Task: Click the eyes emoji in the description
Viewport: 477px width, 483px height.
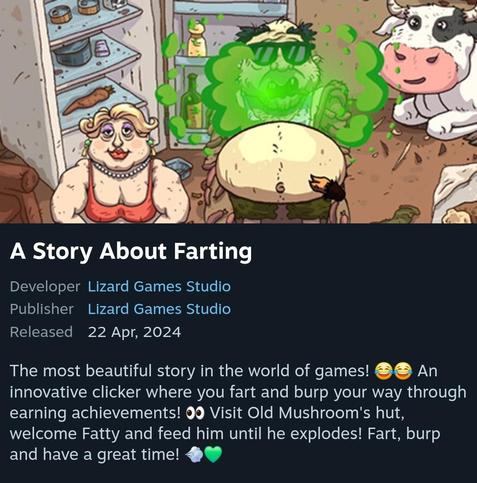Action: click(196, 413)
